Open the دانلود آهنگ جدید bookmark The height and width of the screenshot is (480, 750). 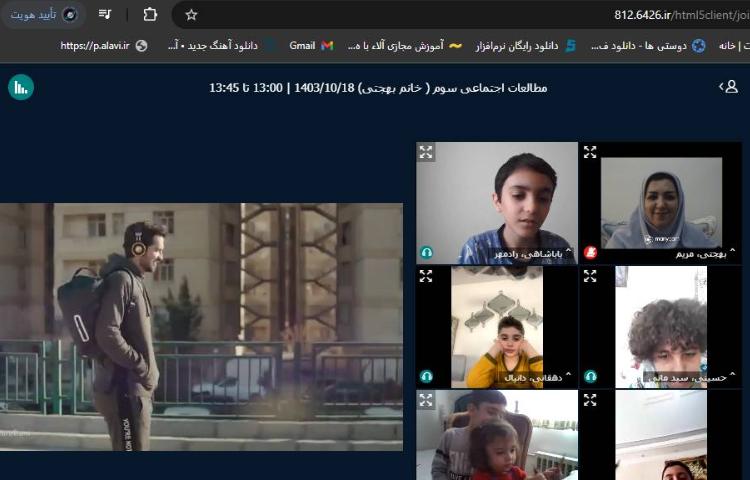coord(221,45)
